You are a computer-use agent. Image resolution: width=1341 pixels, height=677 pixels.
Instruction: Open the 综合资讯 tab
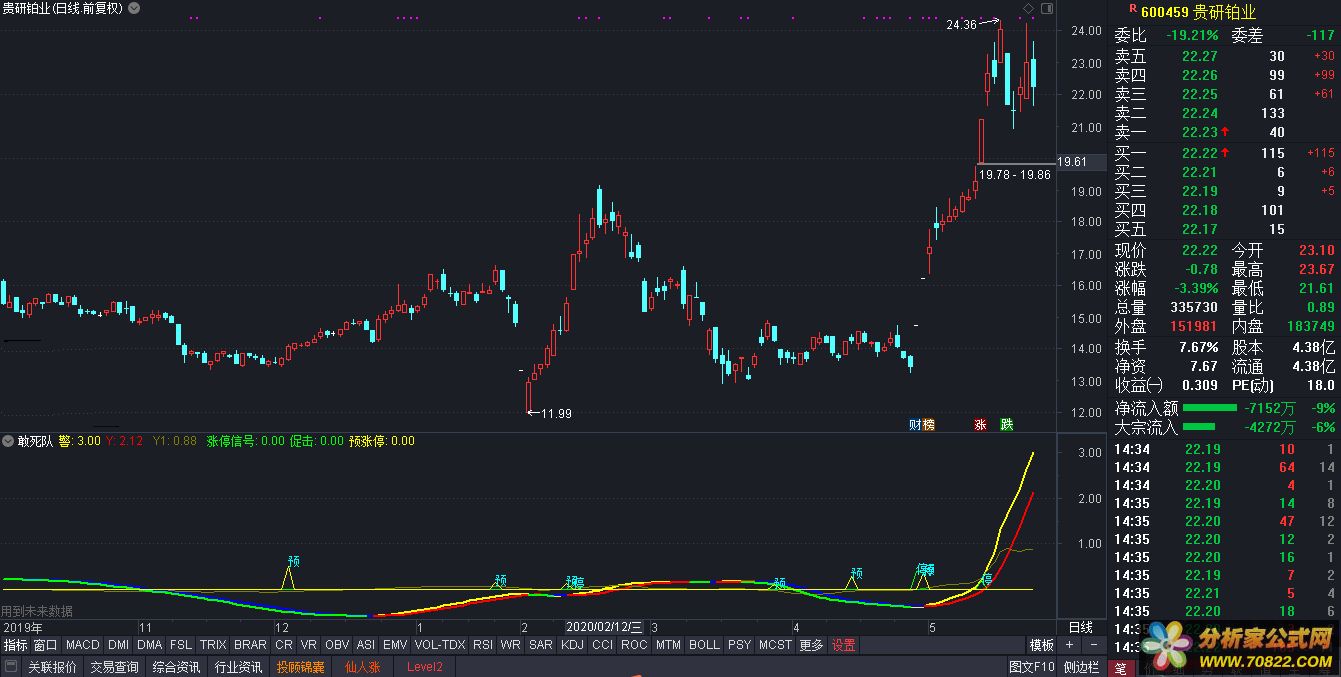(x=176, y=667)
